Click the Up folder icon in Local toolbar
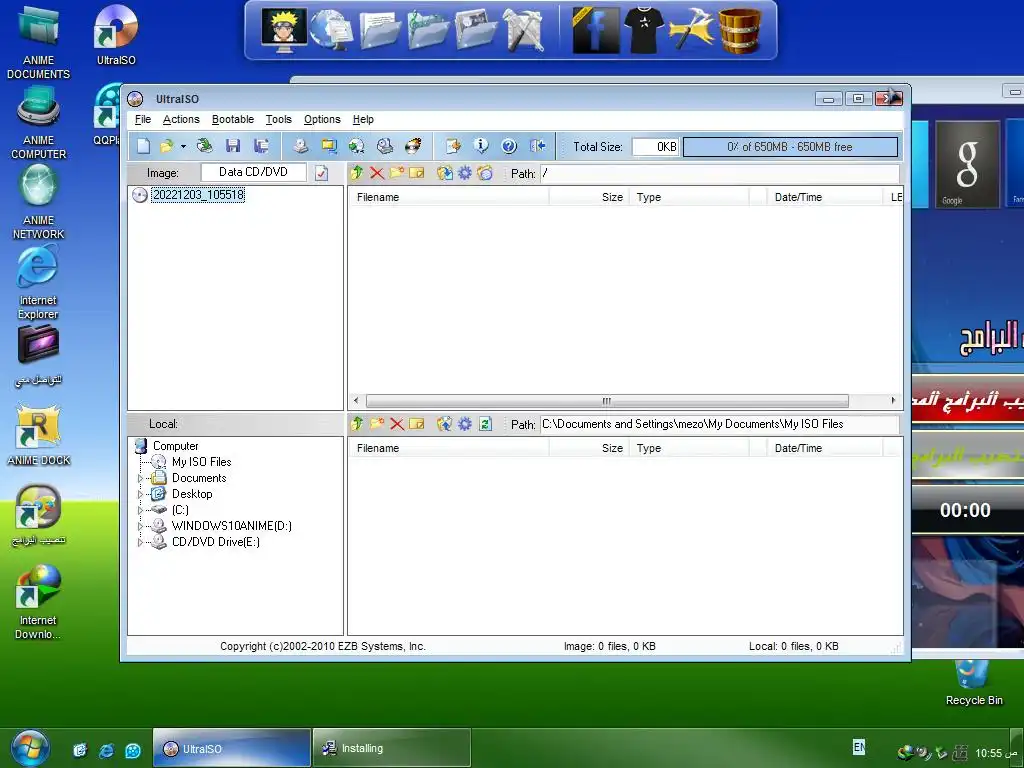 pos(357,424)
